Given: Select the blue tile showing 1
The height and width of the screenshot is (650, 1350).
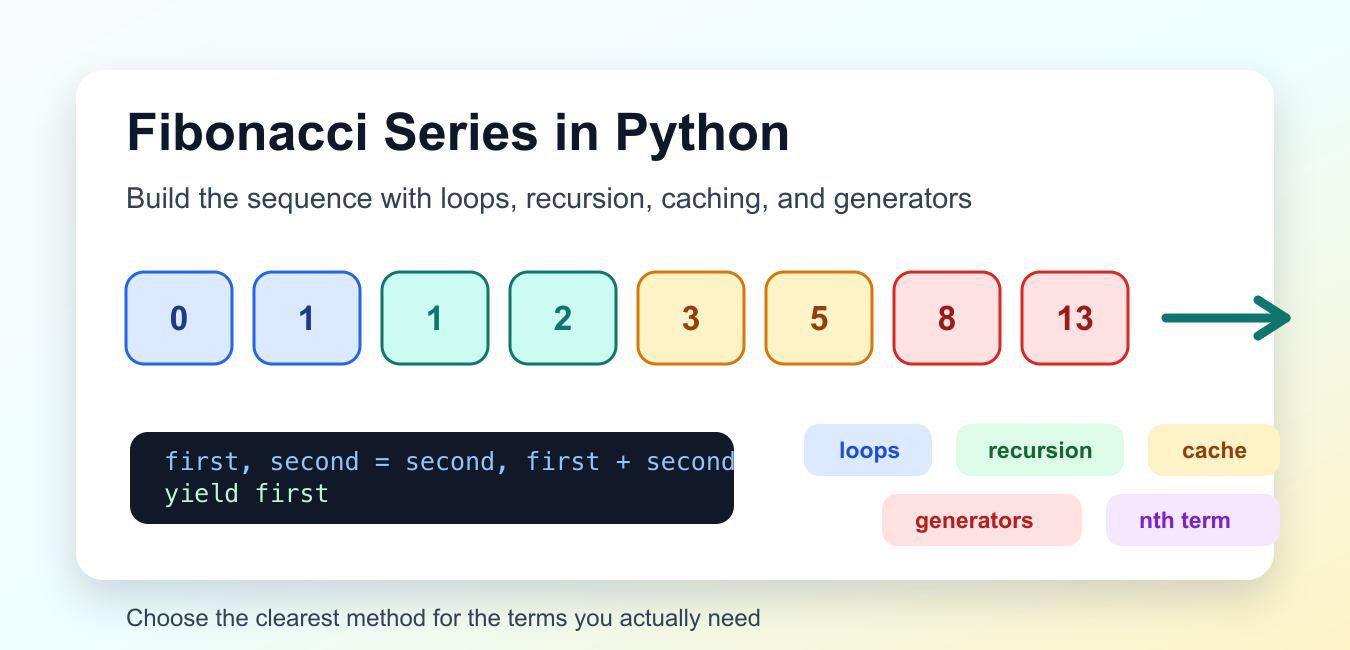Looking at the screenshot, I should point(307,318).
